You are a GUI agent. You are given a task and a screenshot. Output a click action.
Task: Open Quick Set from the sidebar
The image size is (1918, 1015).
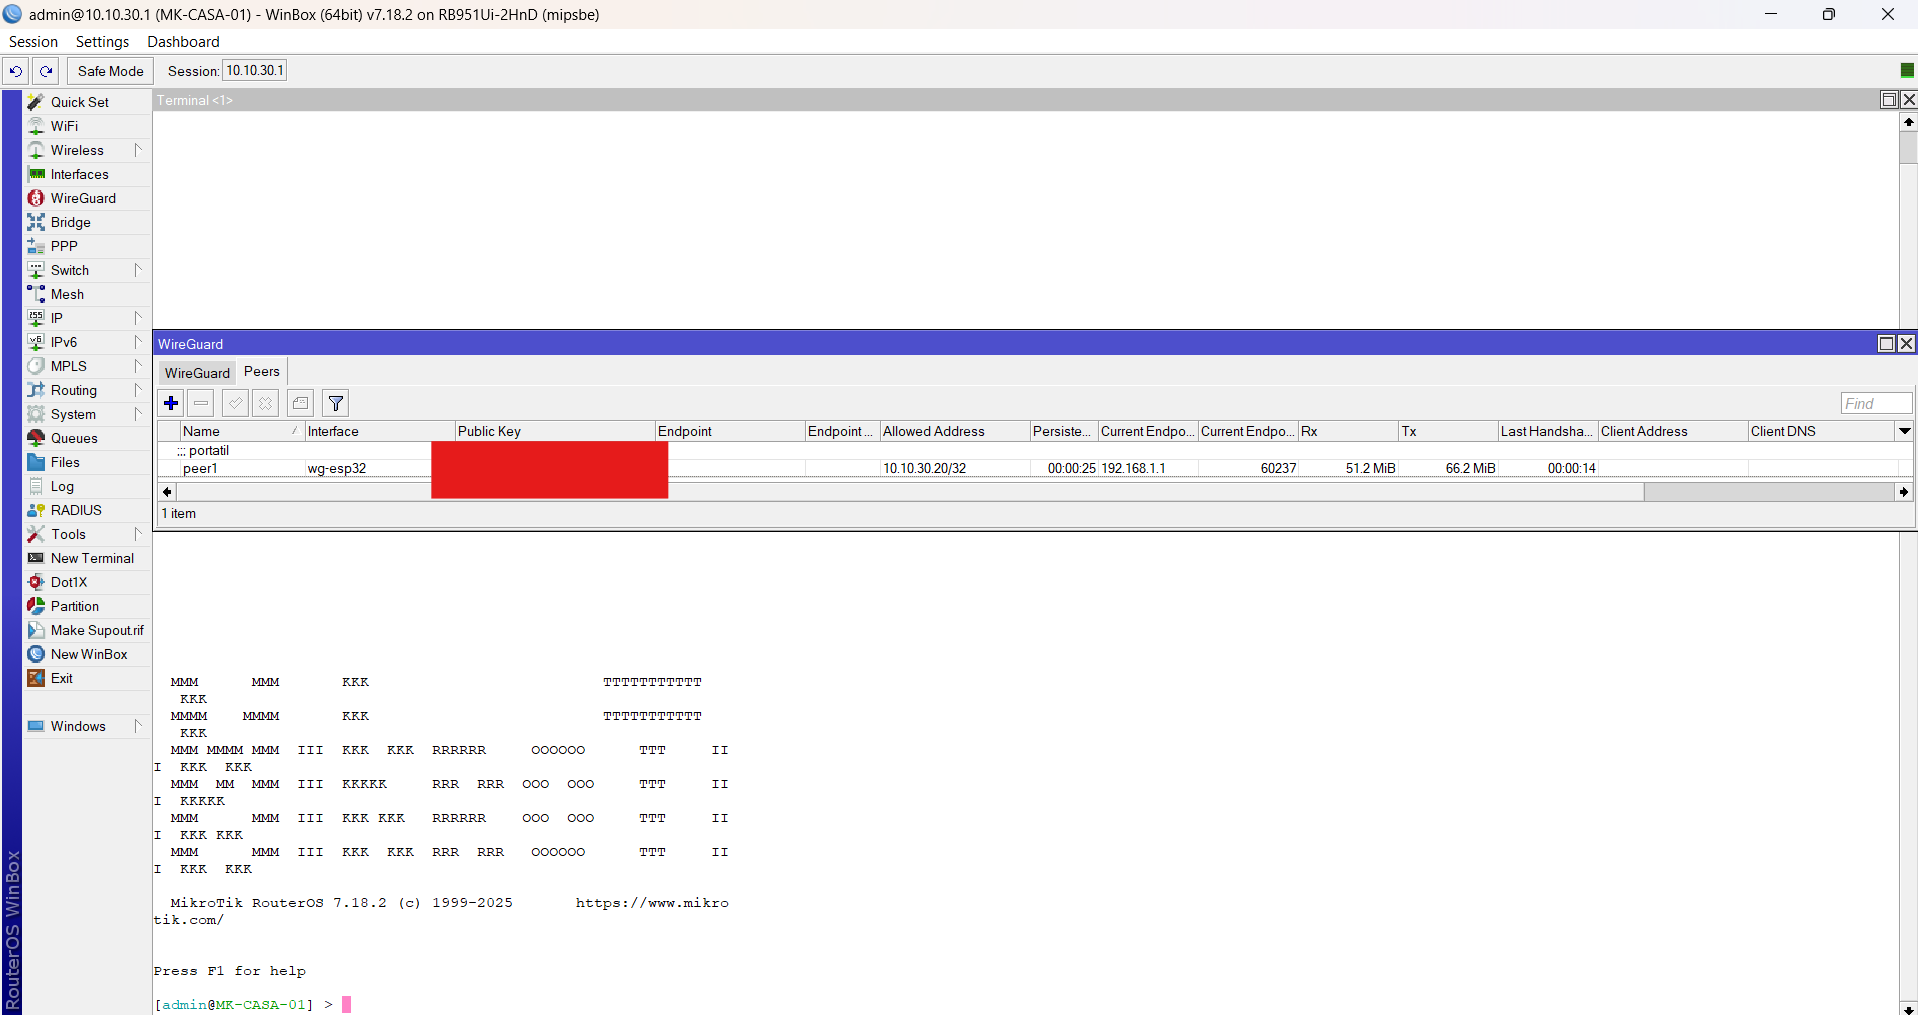(x=87, y=102)
